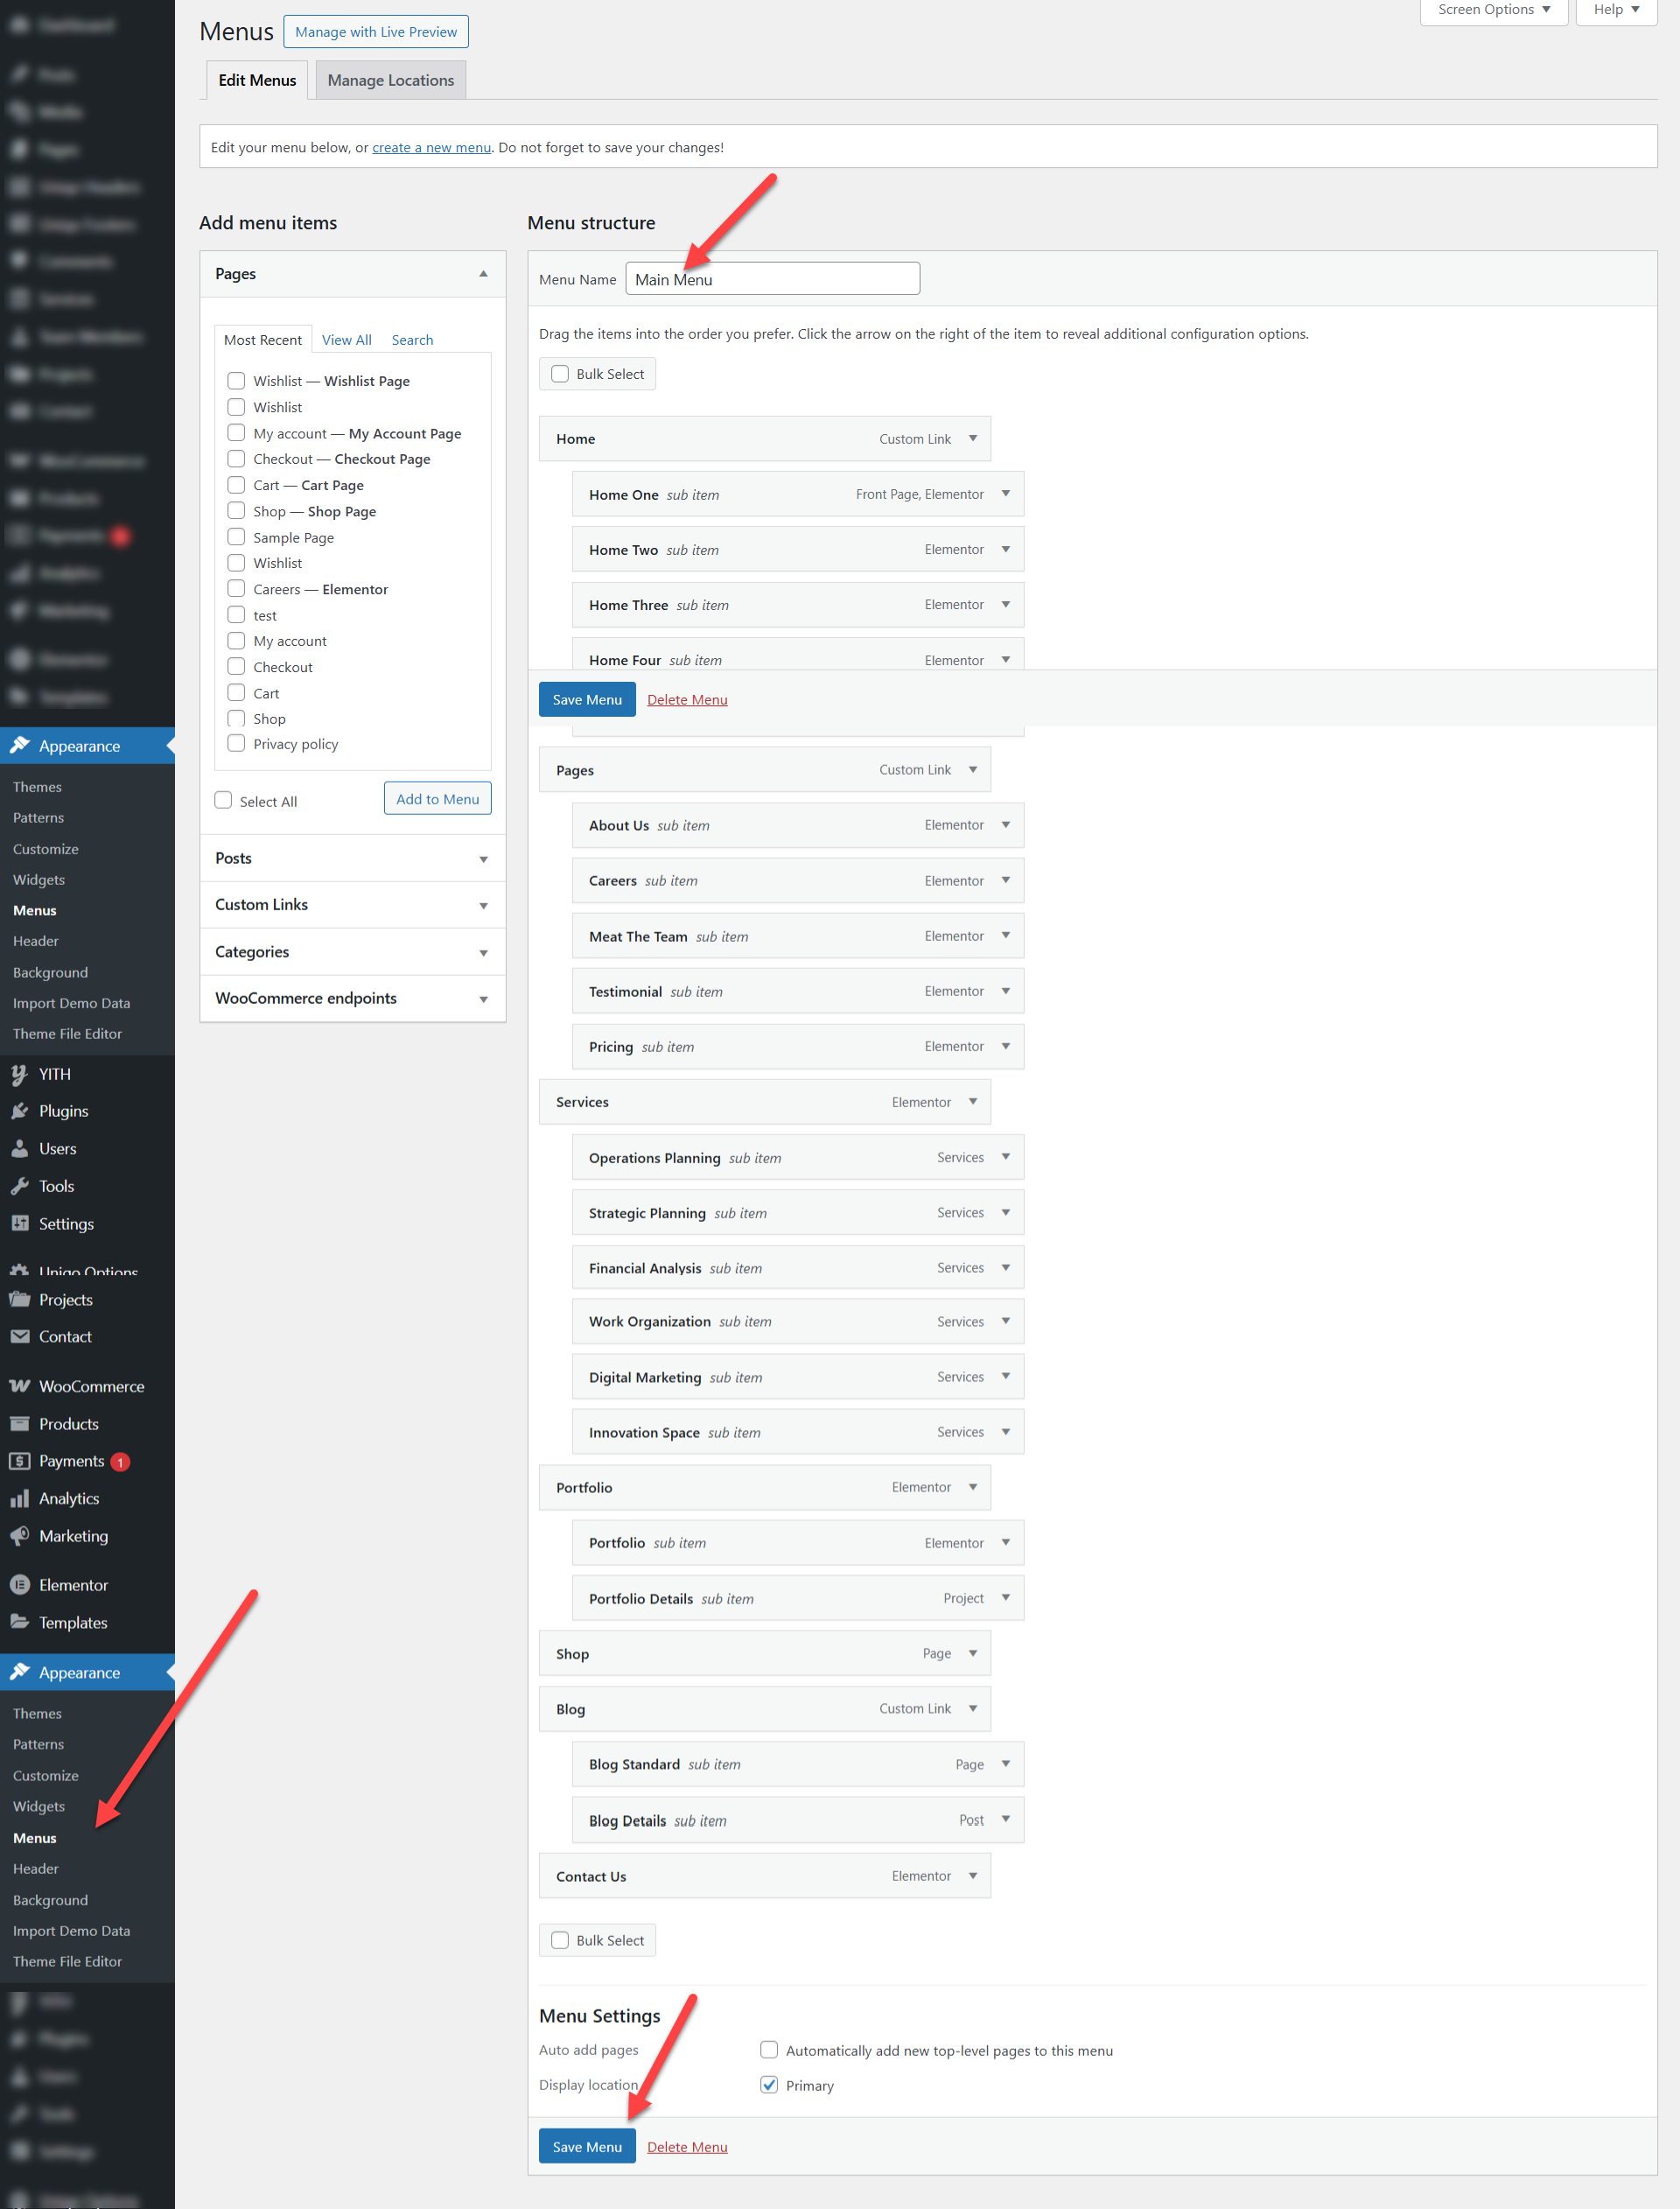
Task: Open Elementor via its circular icon
Action: pyautogui.click(x=19, y=1585)
